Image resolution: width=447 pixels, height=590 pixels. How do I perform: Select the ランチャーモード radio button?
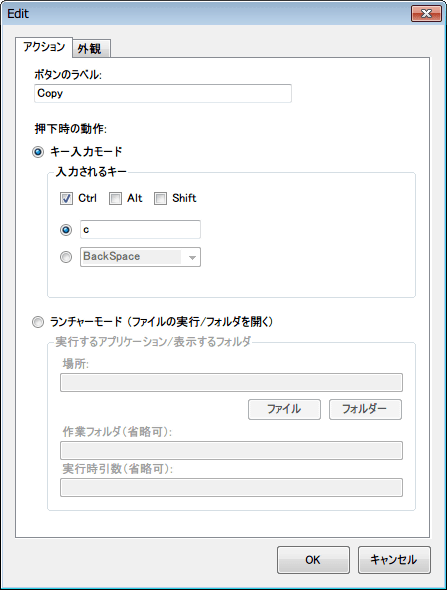[x=38, y=322]
